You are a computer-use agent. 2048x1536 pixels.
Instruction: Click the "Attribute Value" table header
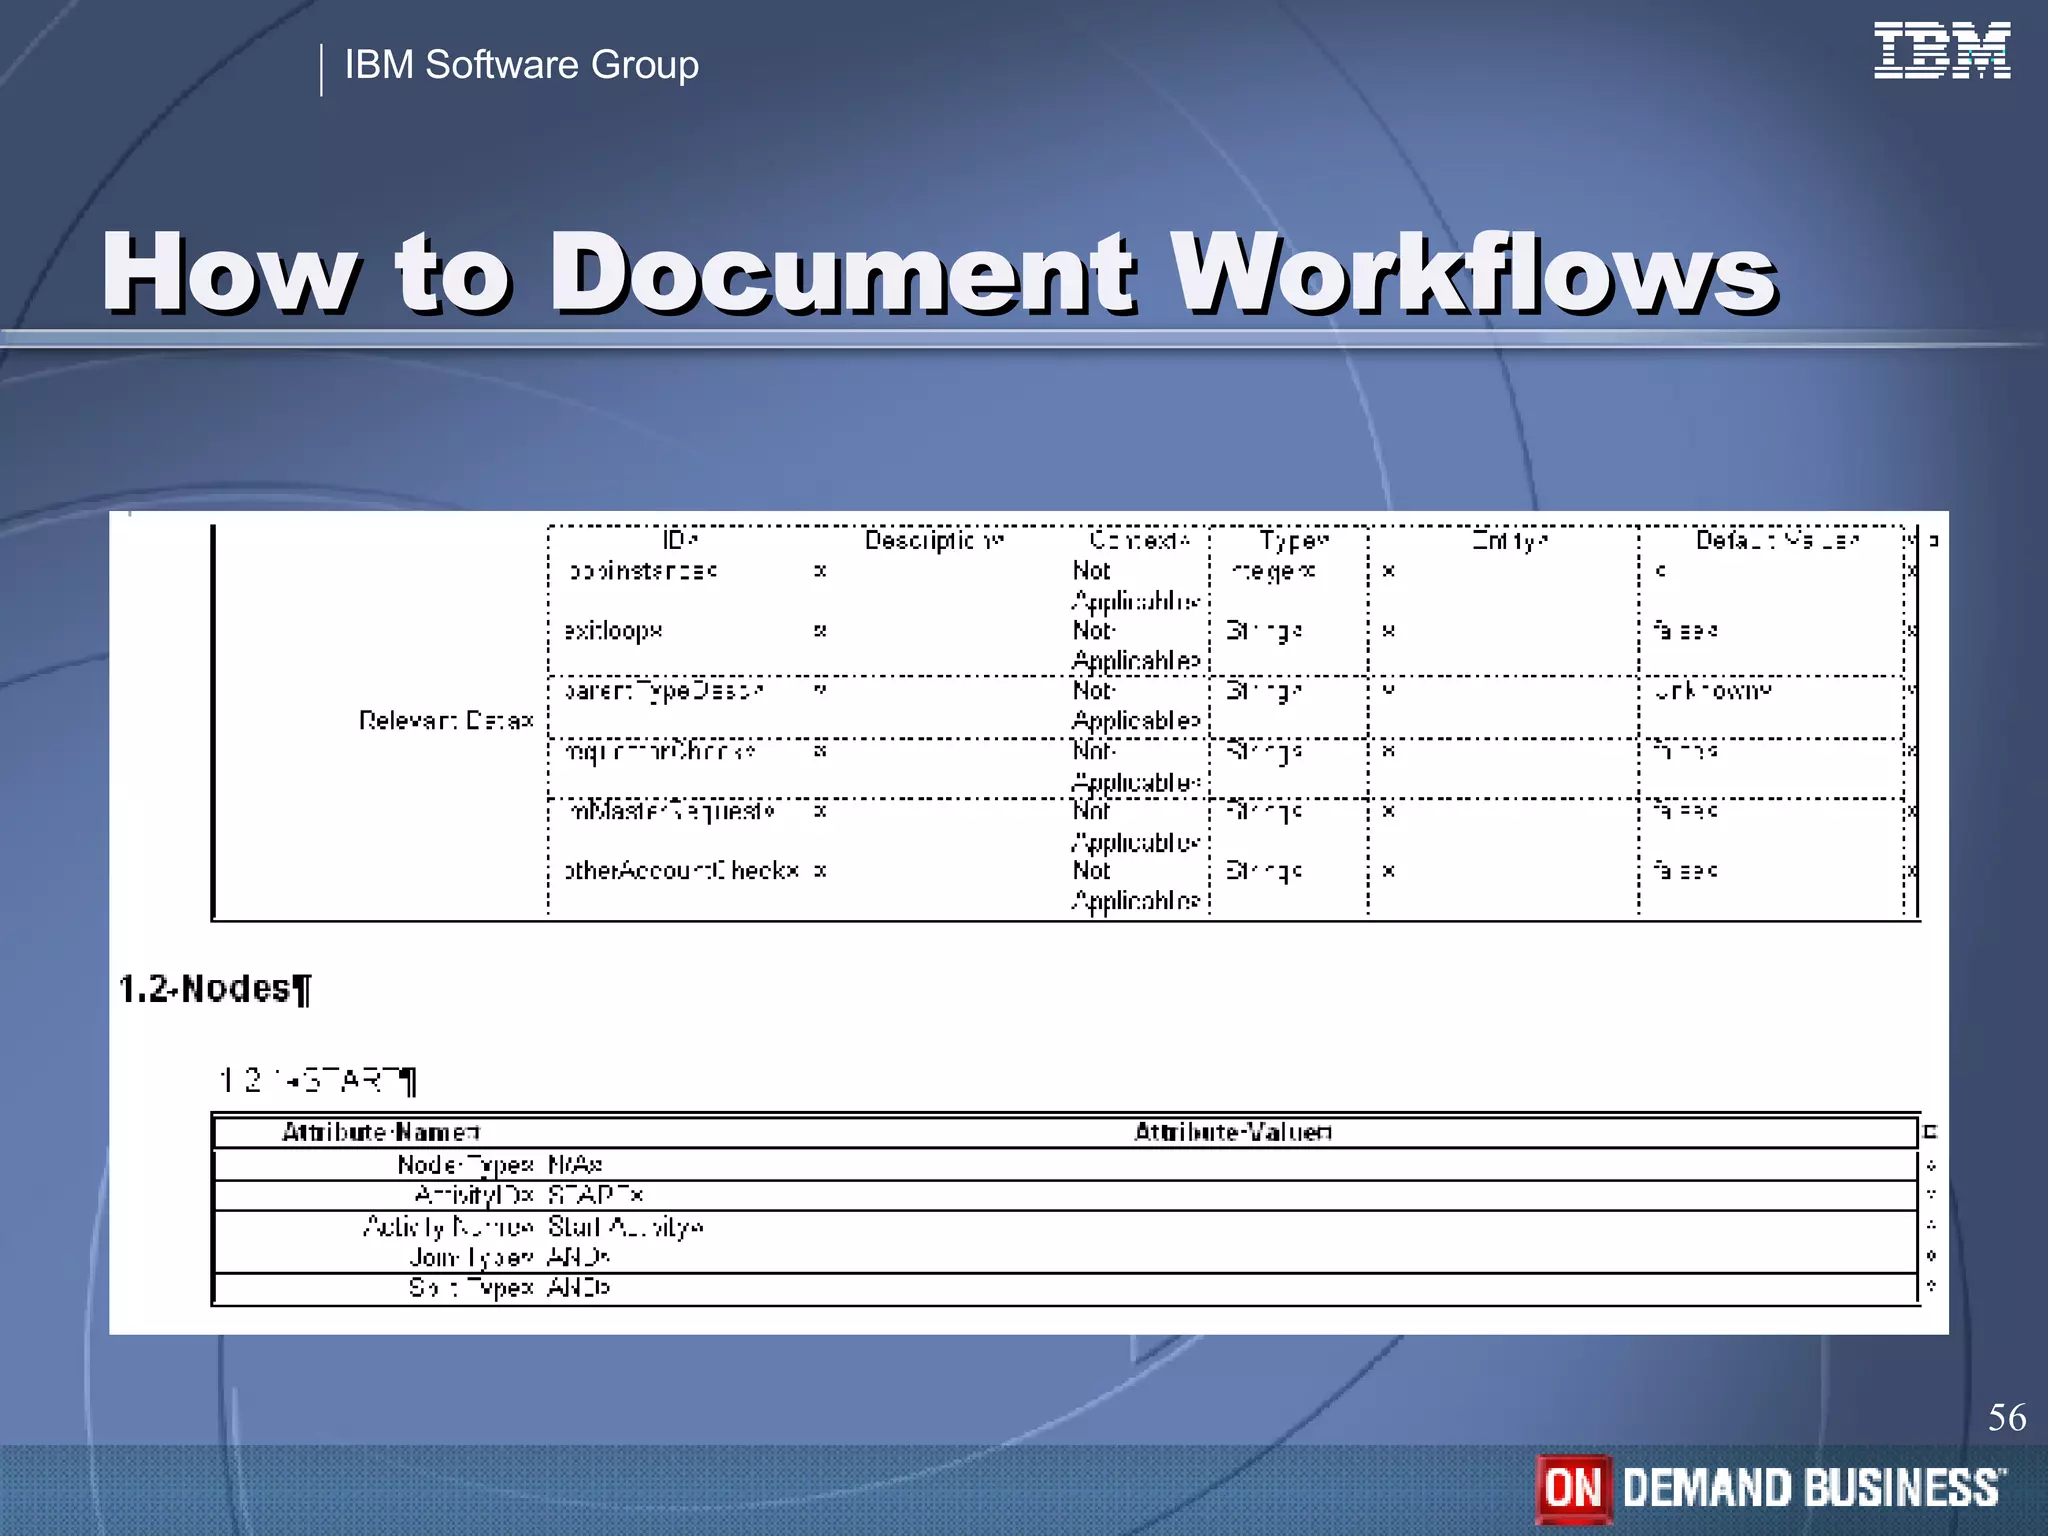(1232, 1132)
